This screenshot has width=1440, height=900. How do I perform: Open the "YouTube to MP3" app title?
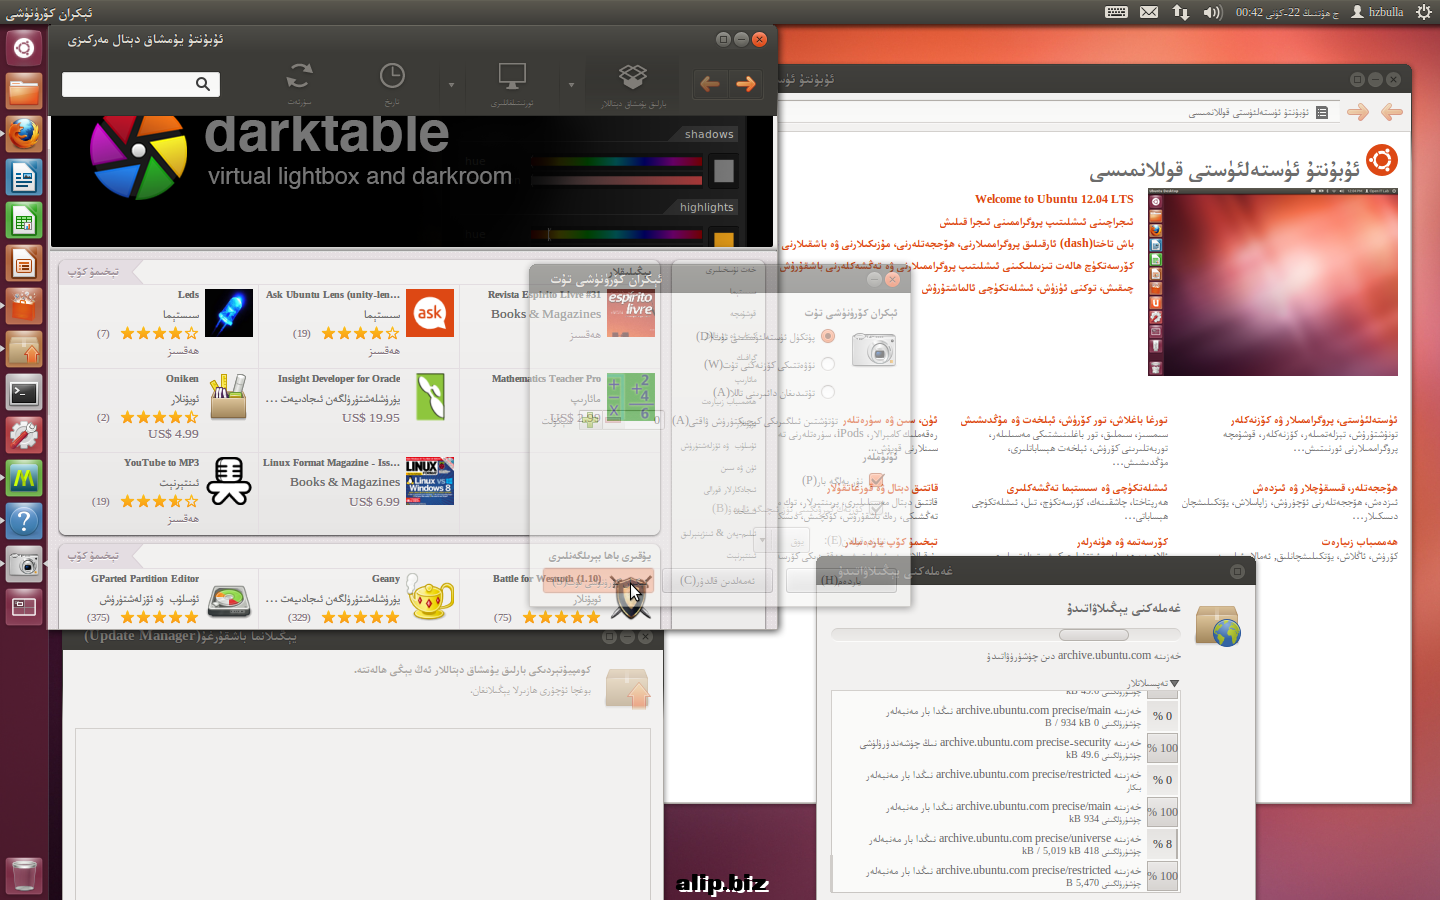click(x=161, y=463)
